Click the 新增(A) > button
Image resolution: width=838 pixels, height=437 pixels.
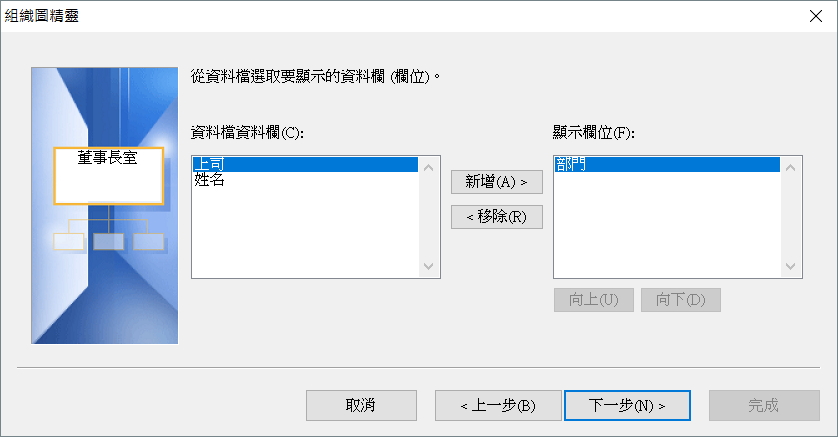496,182
